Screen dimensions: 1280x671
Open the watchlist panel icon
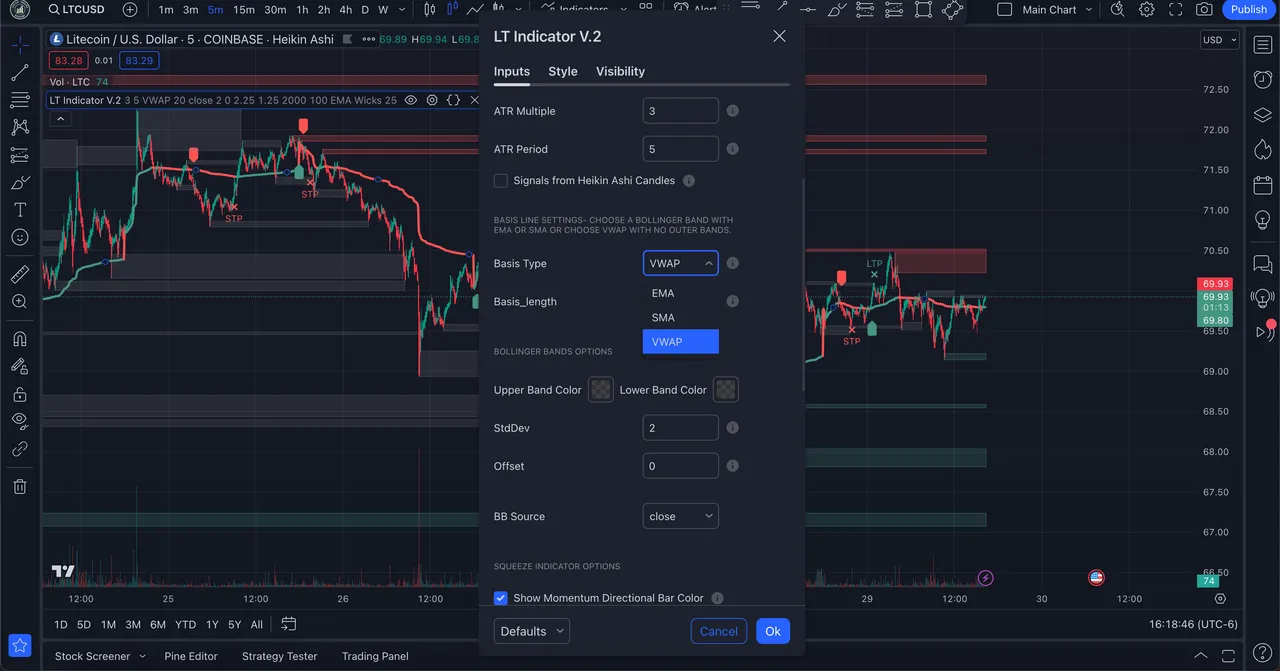click(1262, 46)
